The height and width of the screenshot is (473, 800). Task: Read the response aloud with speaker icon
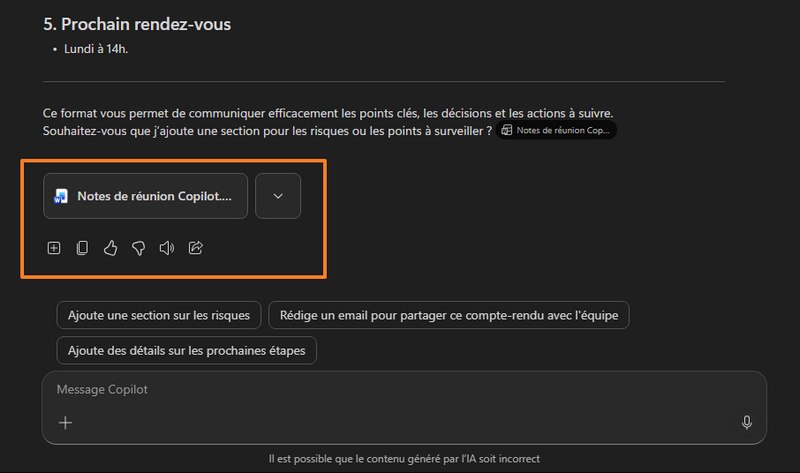pyautogui.click(x=167, y=248)
